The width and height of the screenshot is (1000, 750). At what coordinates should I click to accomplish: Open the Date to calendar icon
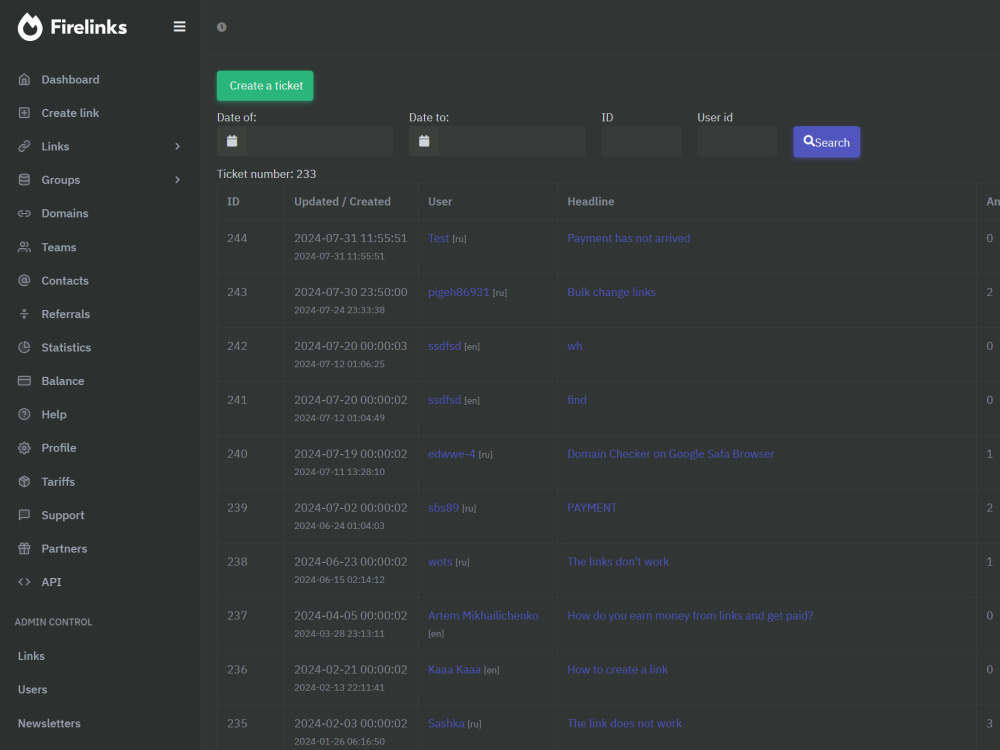pos(424,141)
